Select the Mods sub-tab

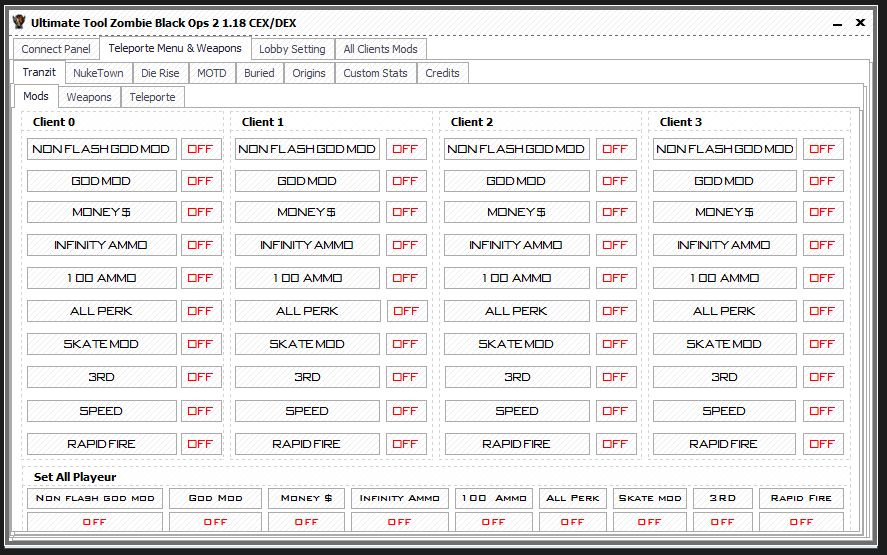point(36,96)
